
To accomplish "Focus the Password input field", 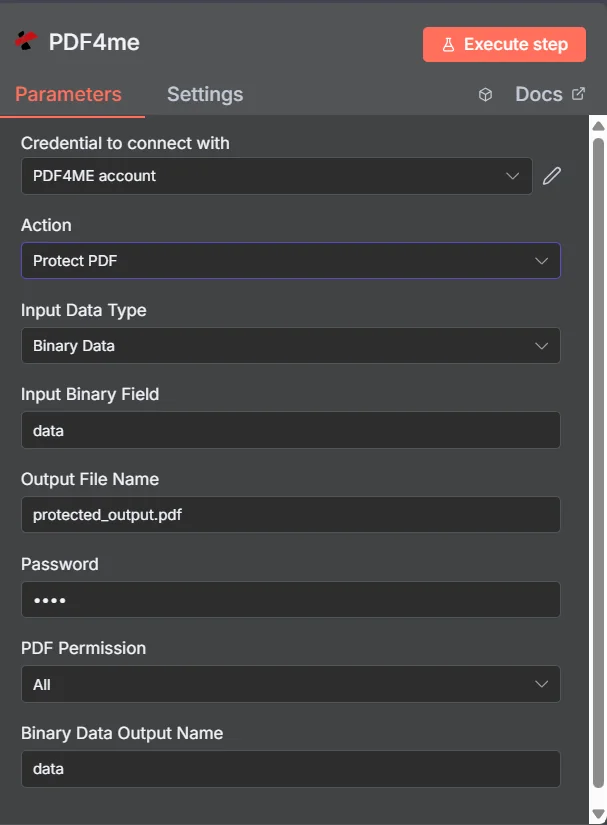I will point(291,599).
